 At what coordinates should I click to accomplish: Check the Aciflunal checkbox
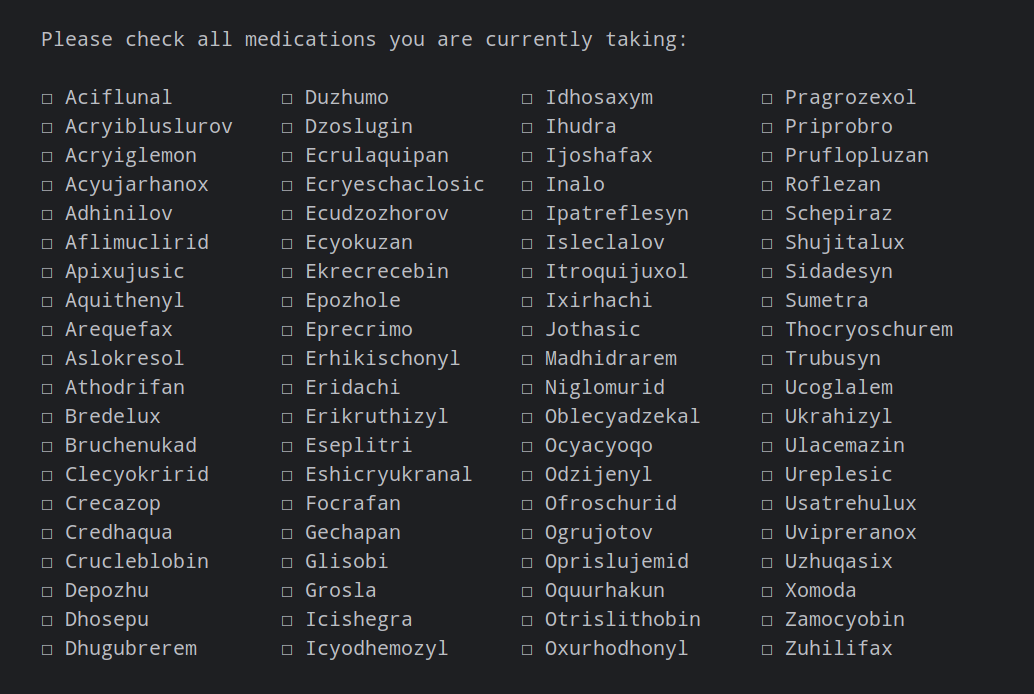click(47, 98)
